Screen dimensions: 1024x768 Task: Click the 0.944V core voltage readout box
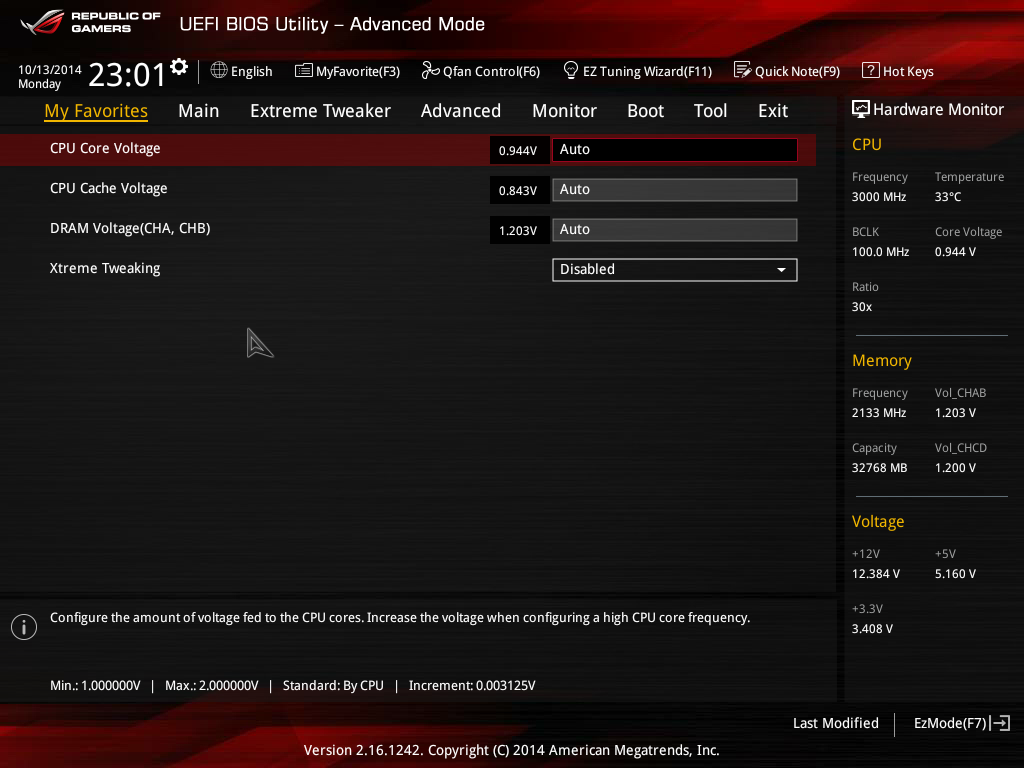pos(519,150)
